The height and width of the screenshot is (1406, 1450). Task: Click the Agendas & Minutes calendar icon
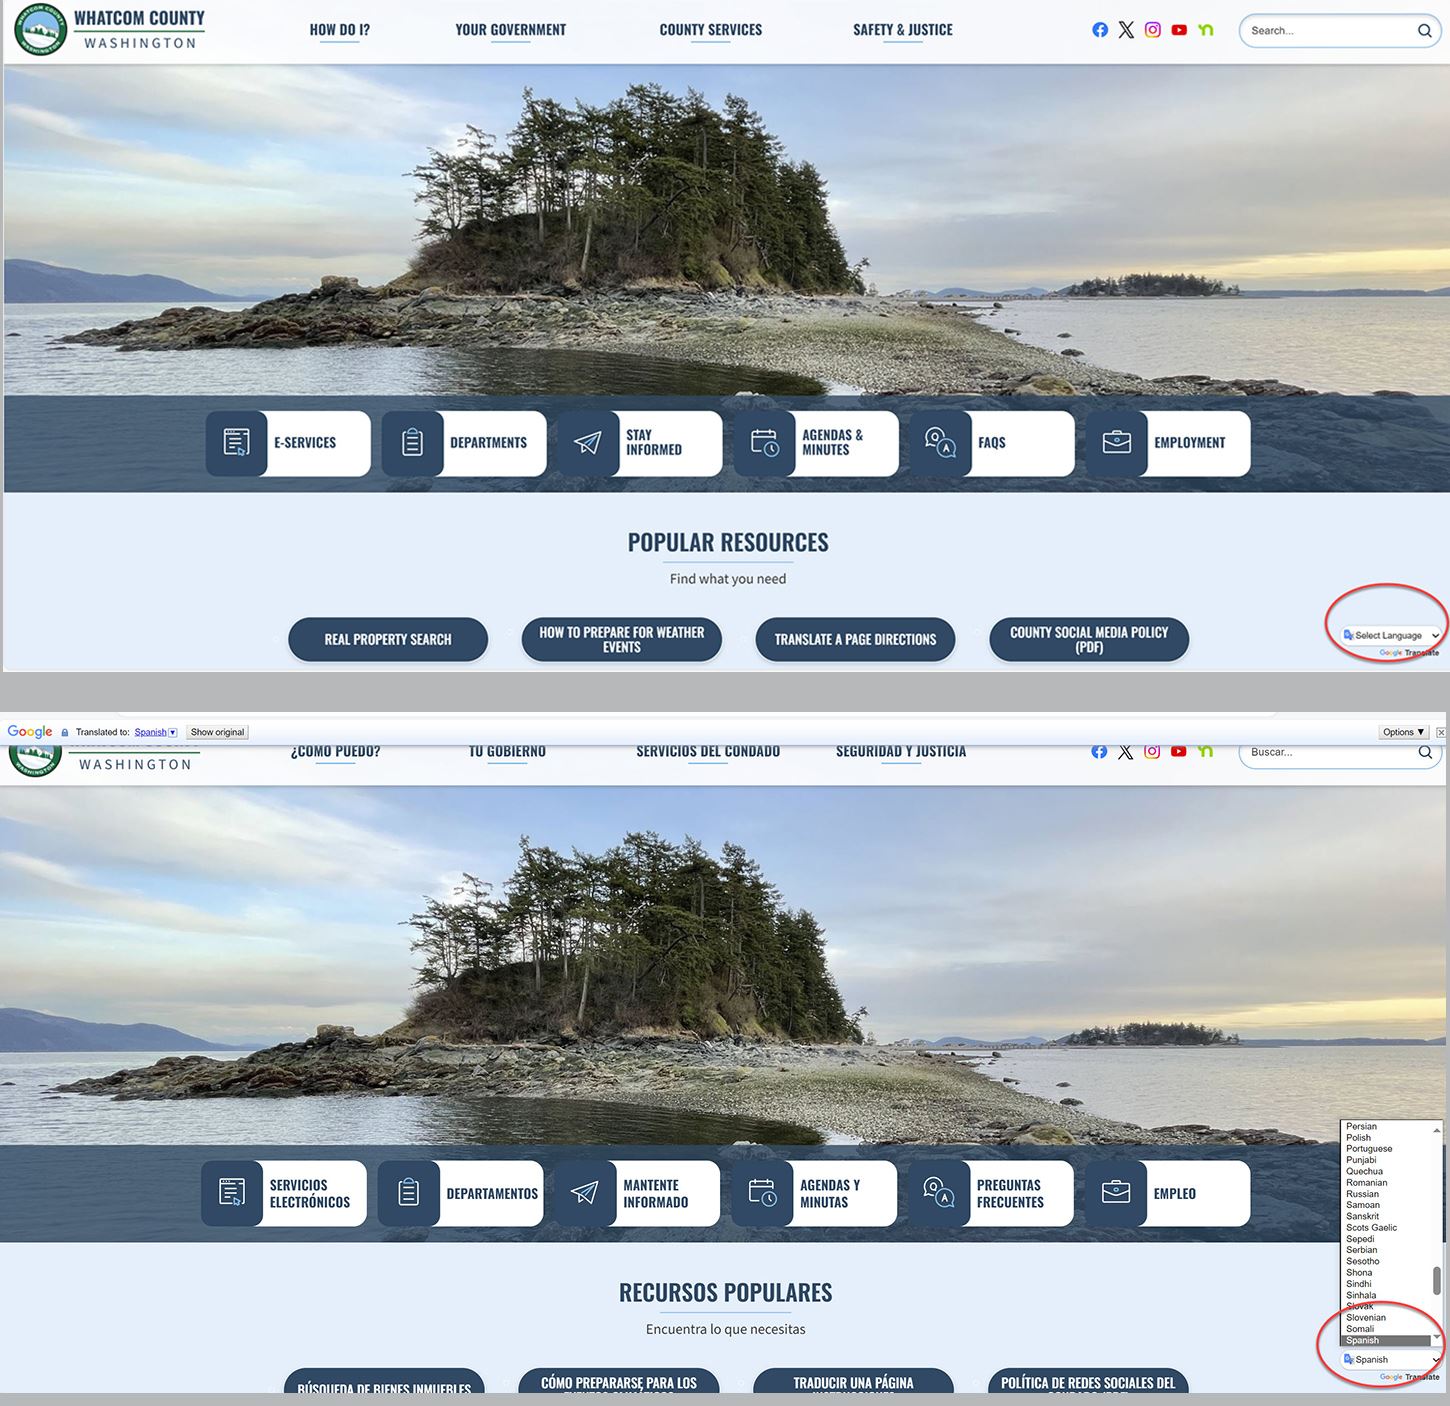click(765, 443)
